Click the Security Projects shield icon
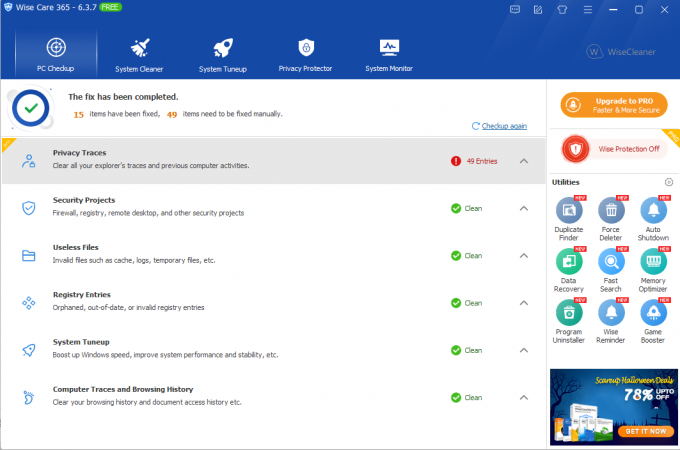This screenshot has height=450, width=680. click(x=29, y=208)
